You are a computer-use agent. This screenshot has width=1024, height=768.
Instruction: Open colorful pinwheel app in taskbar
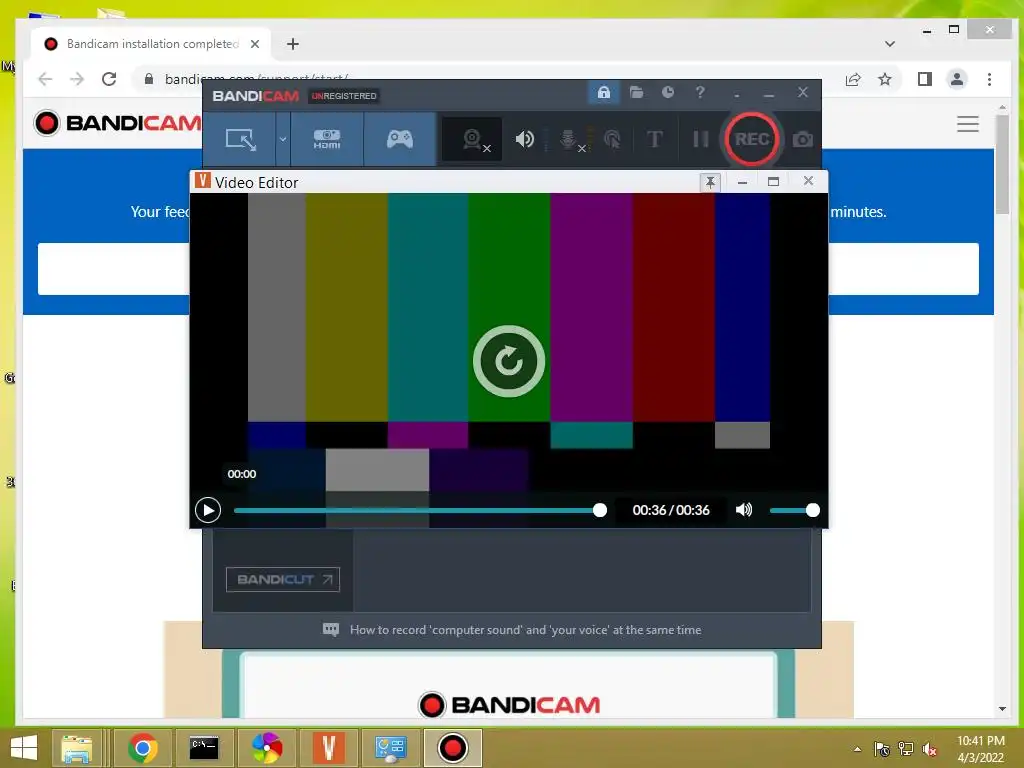(266, 748)
